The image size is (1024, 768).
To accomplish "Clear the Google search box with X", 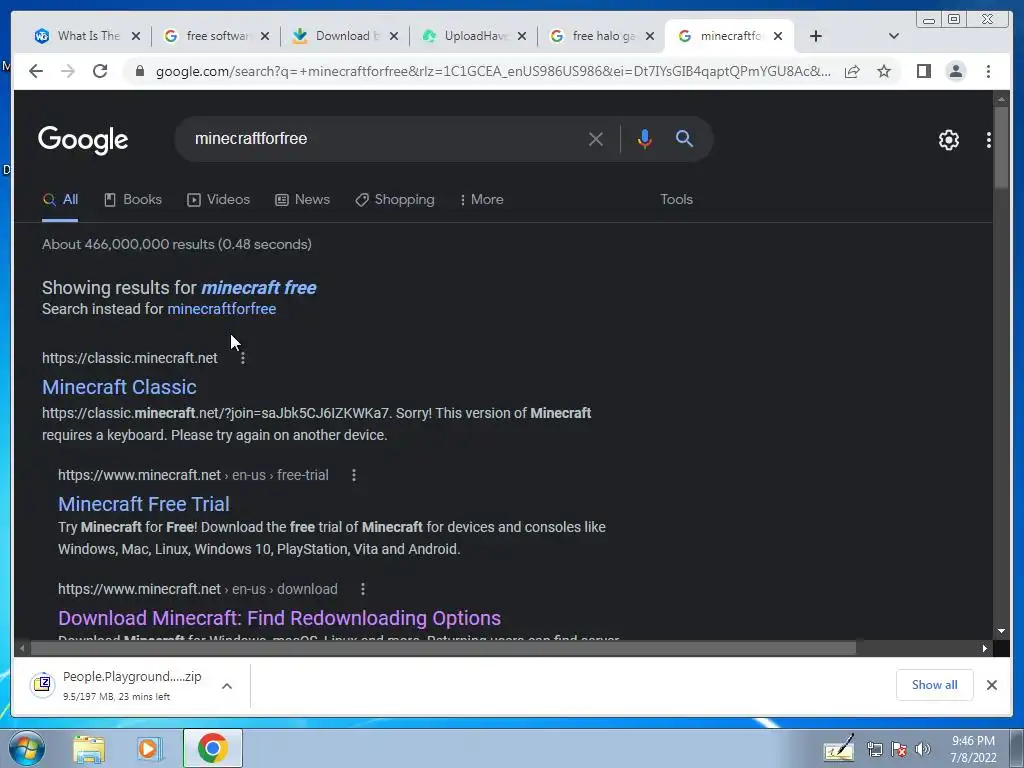I will click(596, 139).
